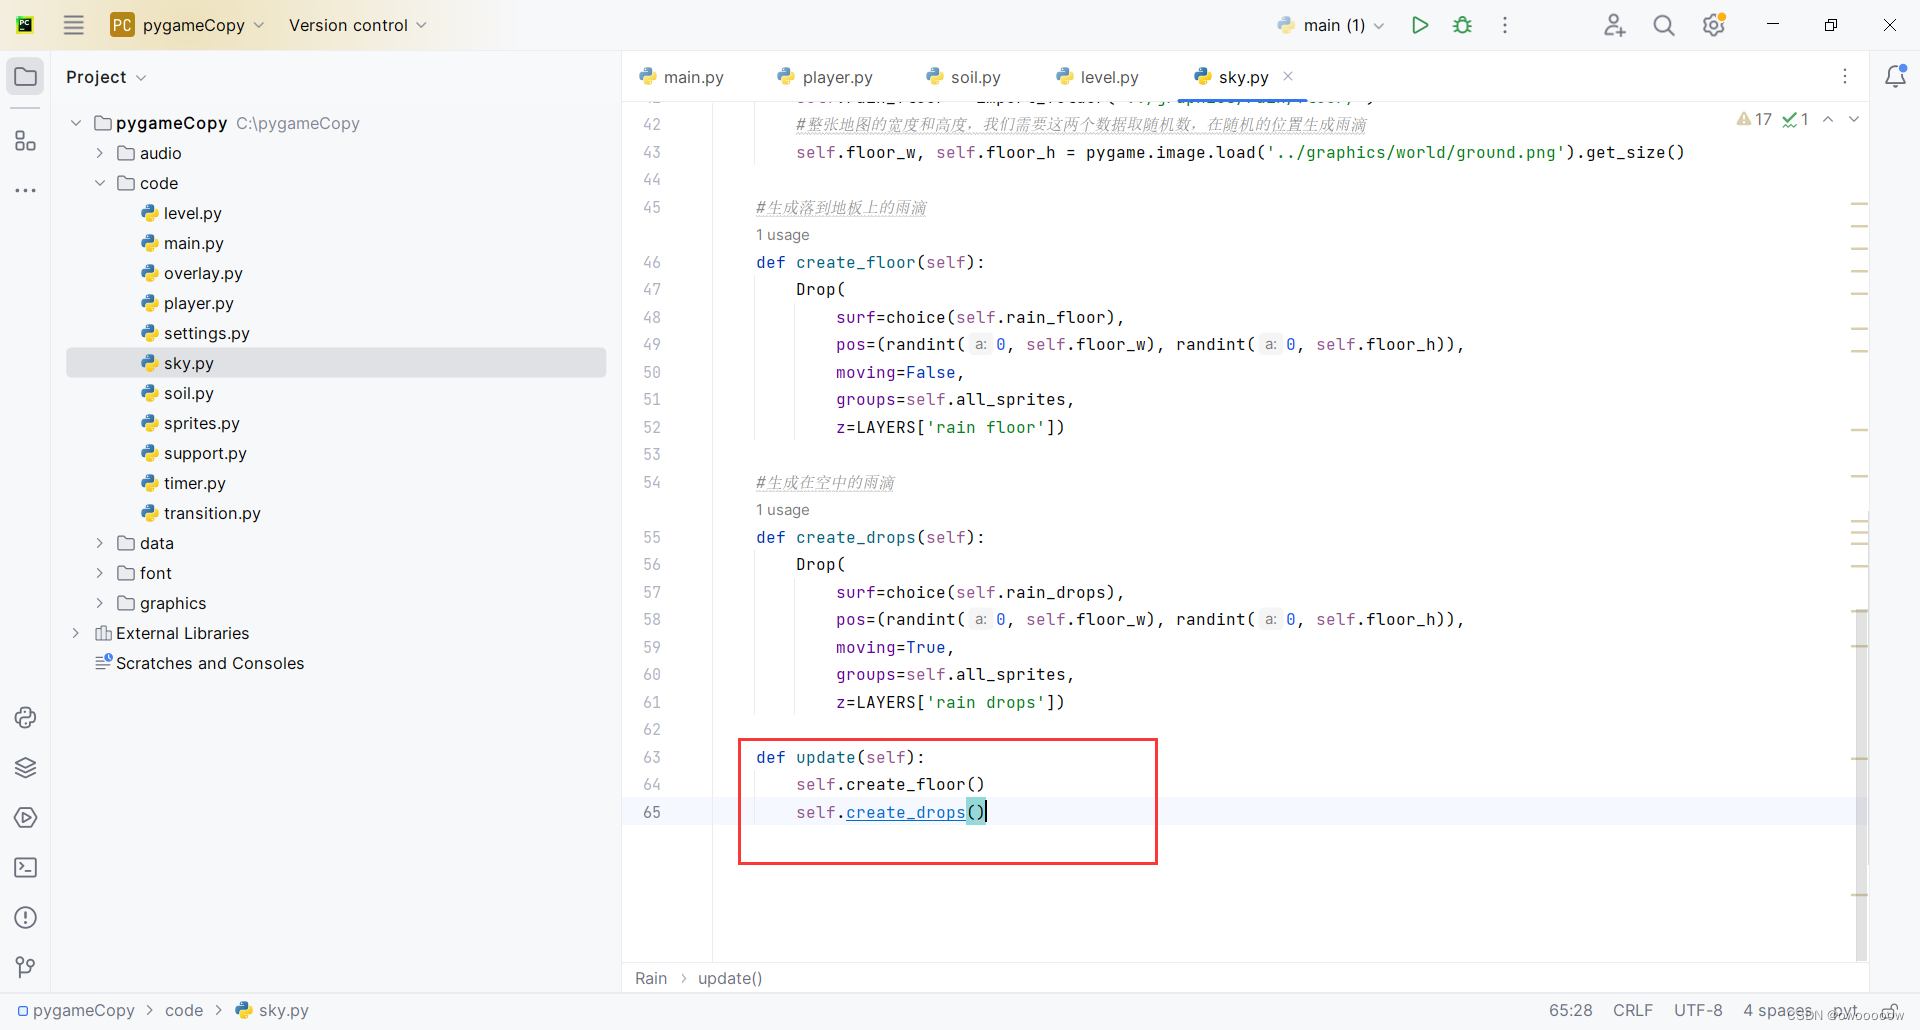Open Git version control tool window
This screenshot has height=1030, width=1920.
(26, 967)
